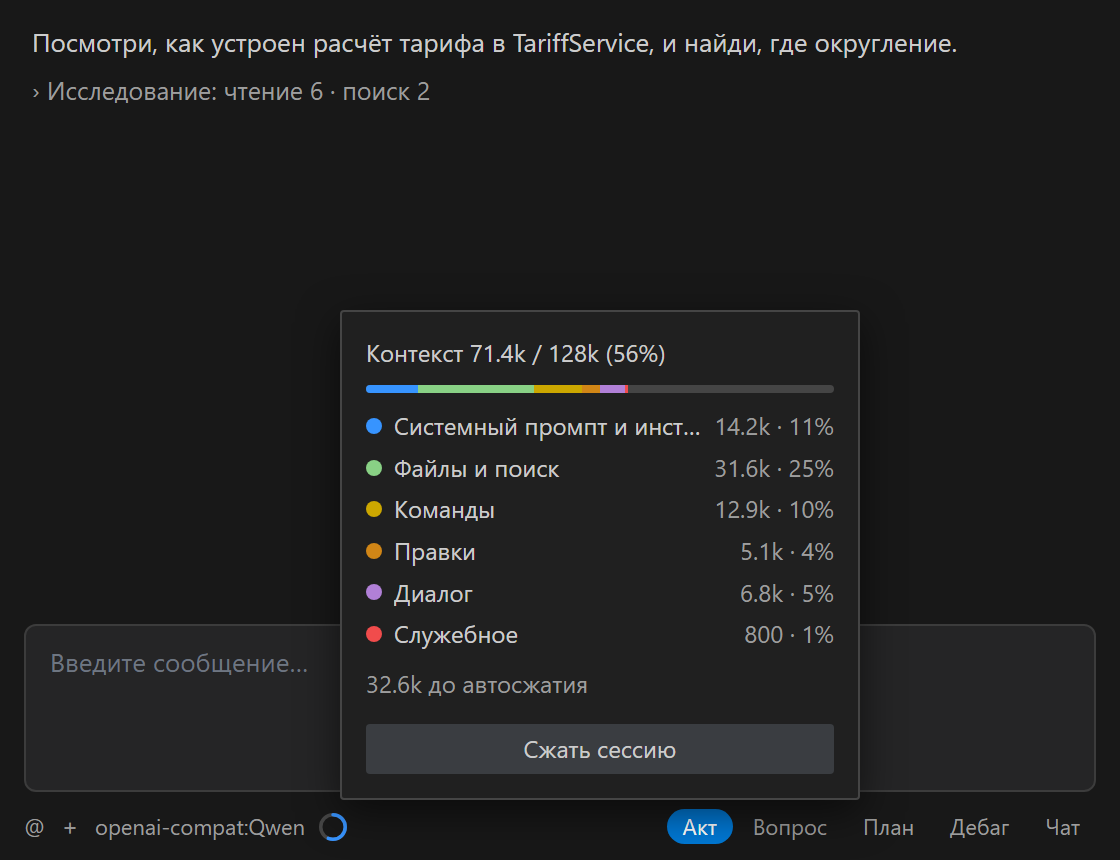Switch to План mode

pyautogui.click(x=888, y=827)
